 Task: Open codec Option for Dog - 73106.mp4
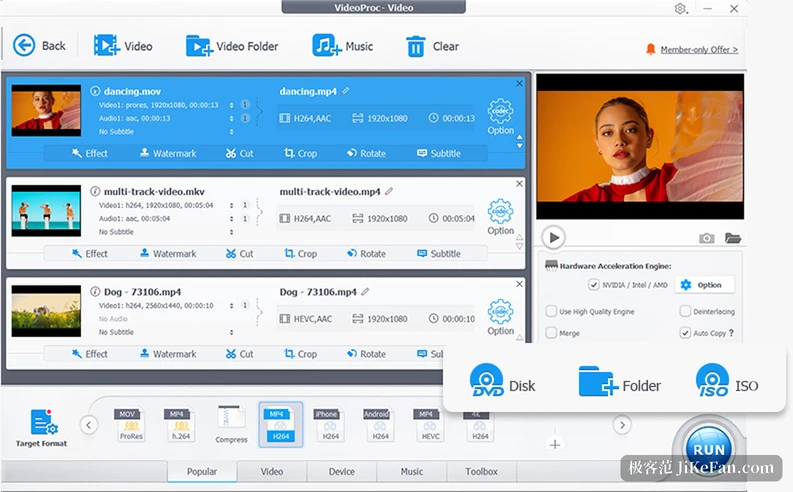[x=500, y=317]
